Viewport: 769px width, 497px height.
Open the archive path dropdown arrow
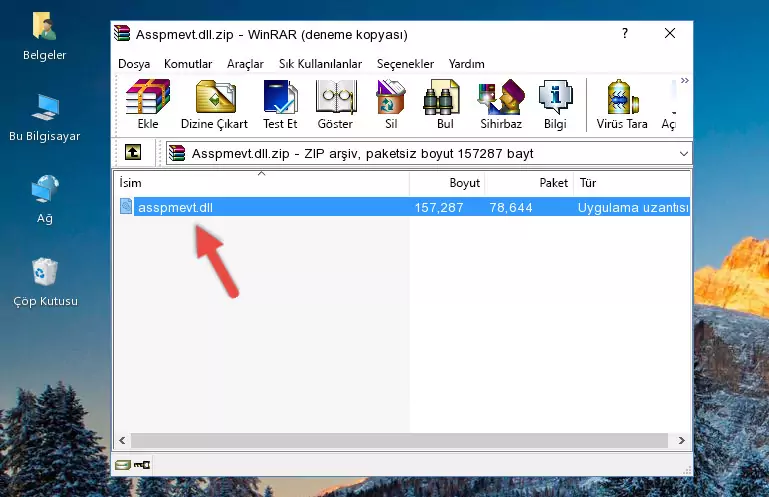pos(684,154)
